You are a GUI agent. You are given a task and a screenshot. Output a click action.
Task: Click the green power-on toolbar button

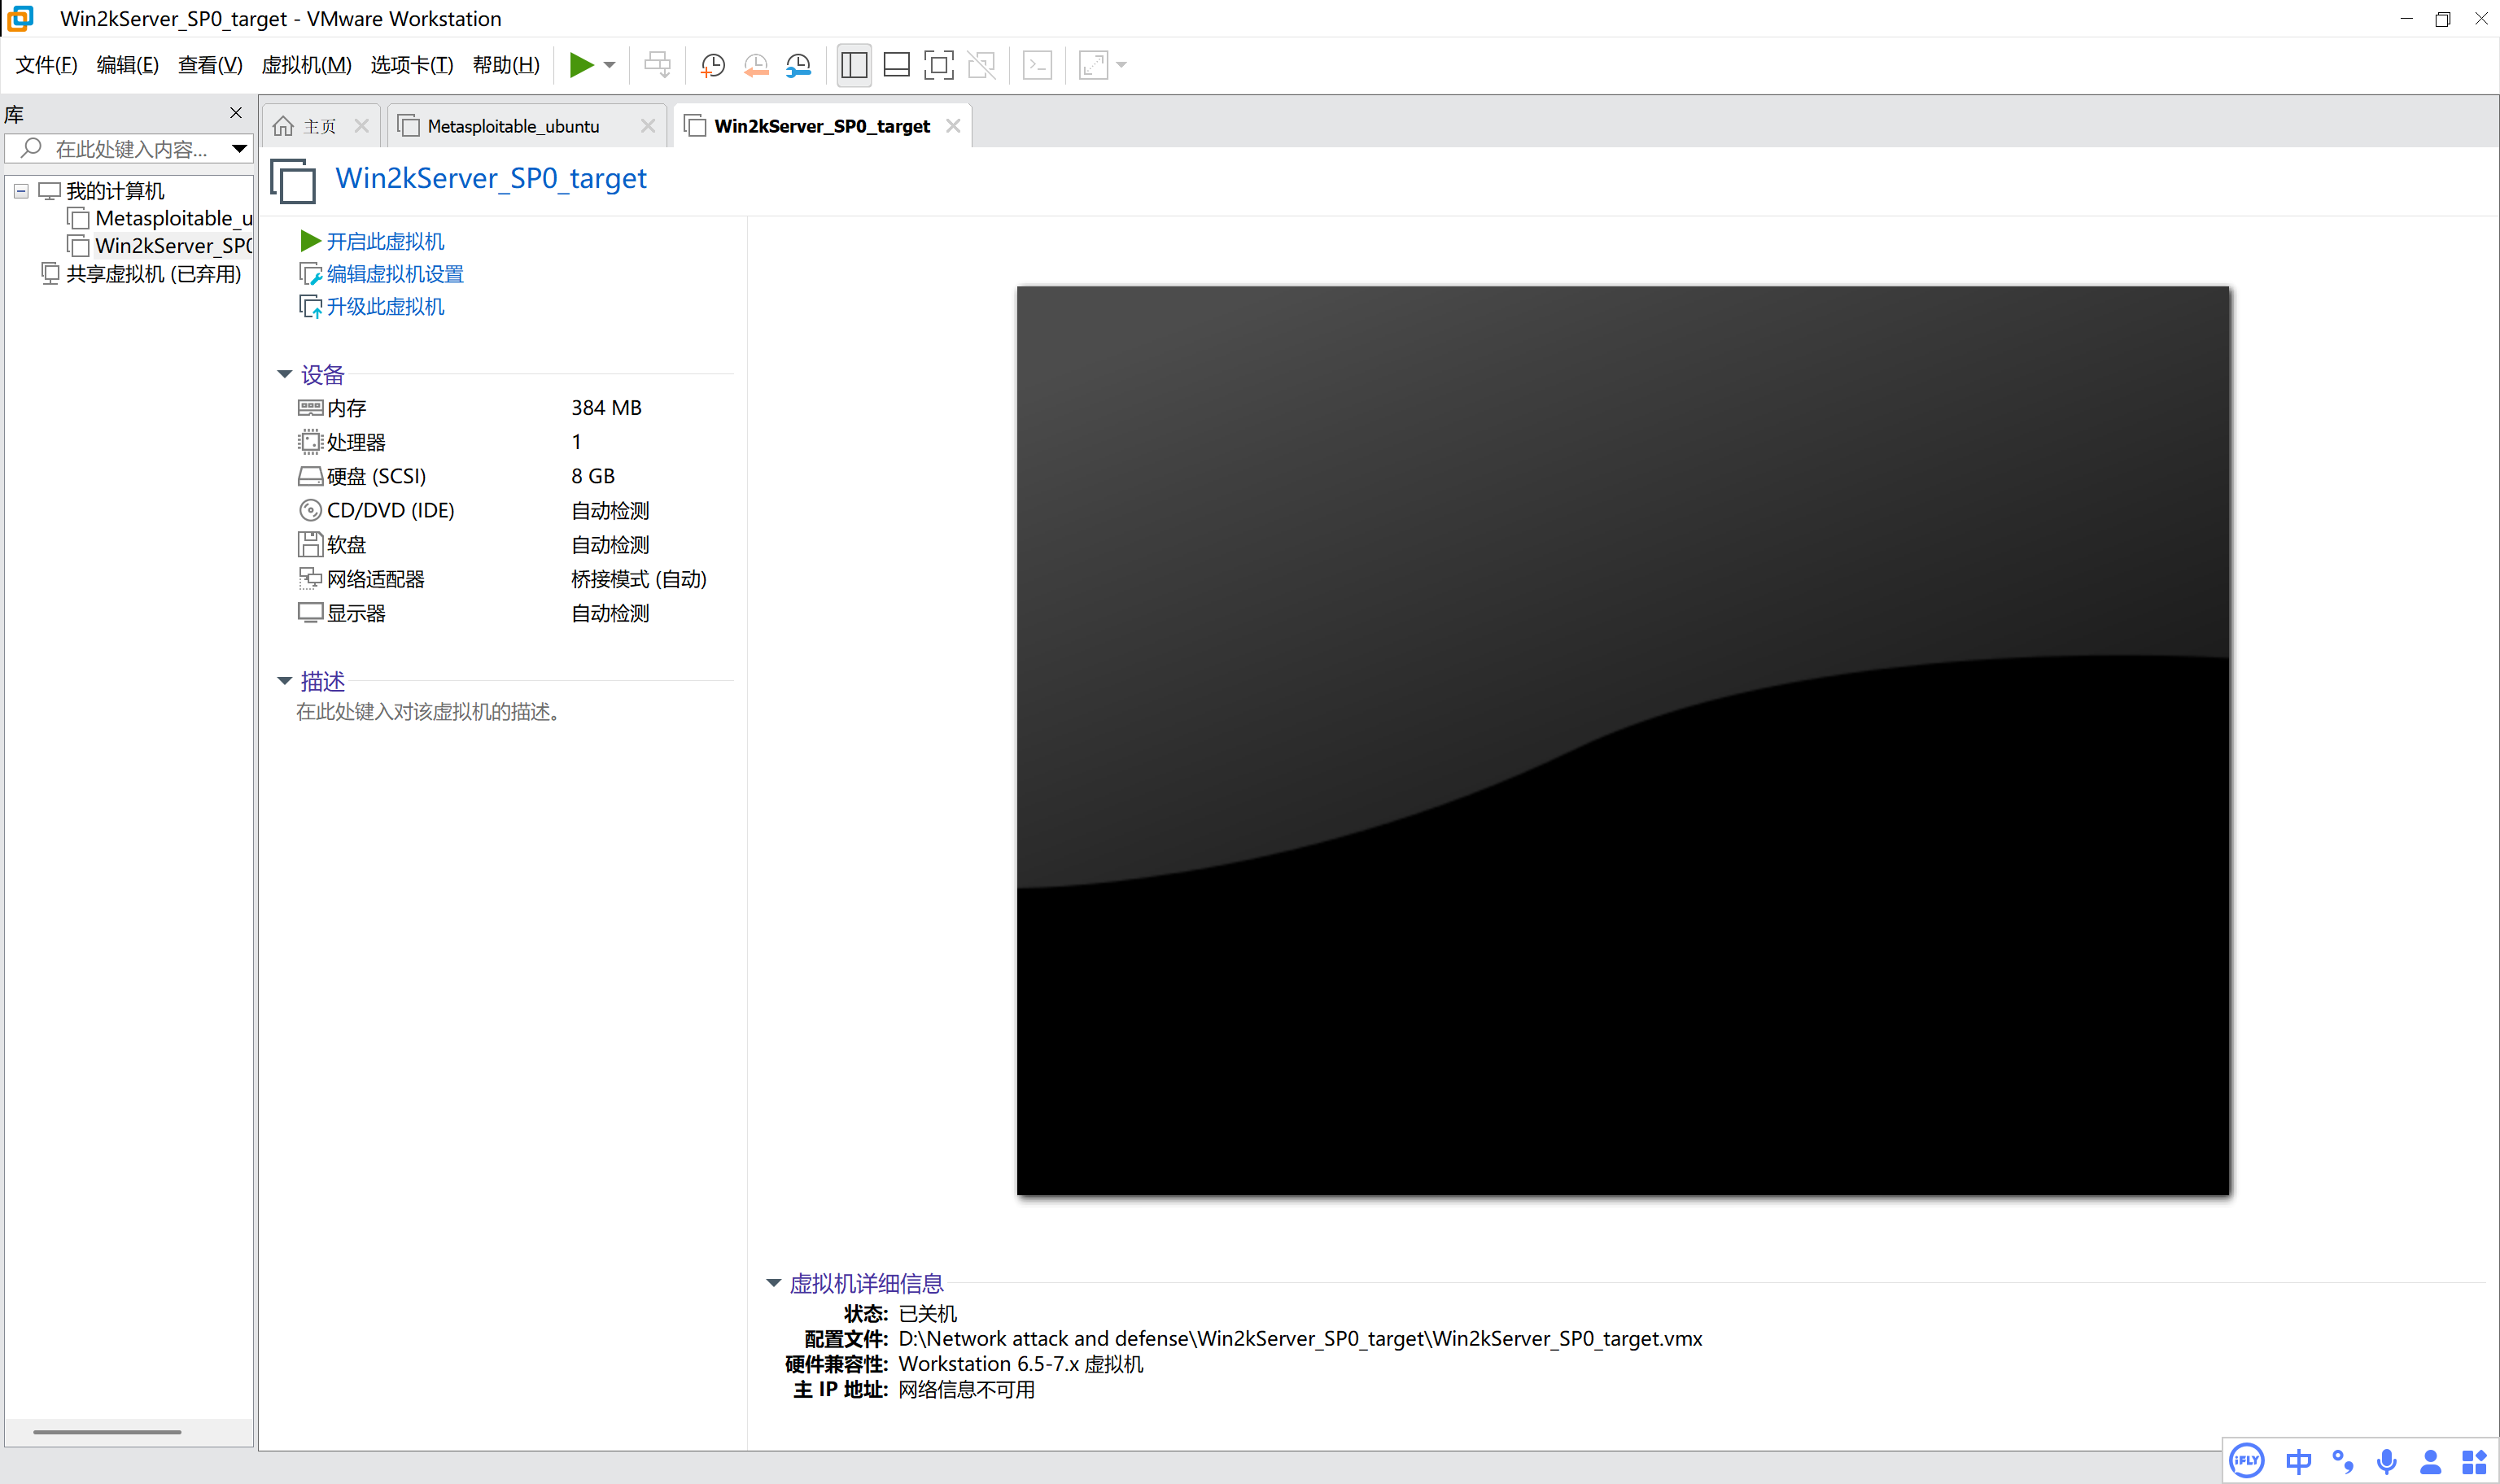[580, 65]
